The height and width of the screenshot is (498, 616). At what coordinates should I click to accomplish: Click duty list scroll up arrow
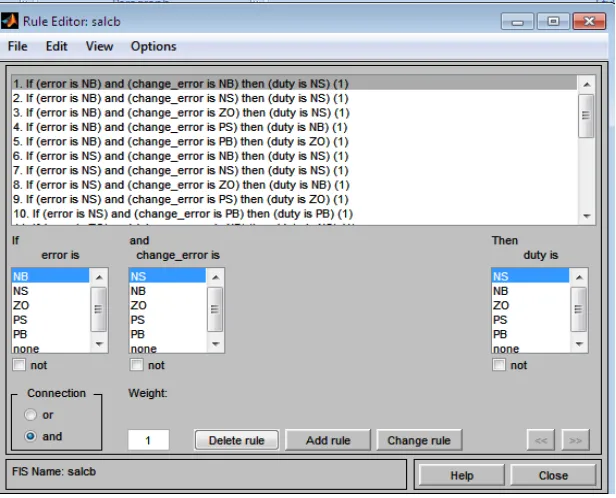(x=579, y=277)
